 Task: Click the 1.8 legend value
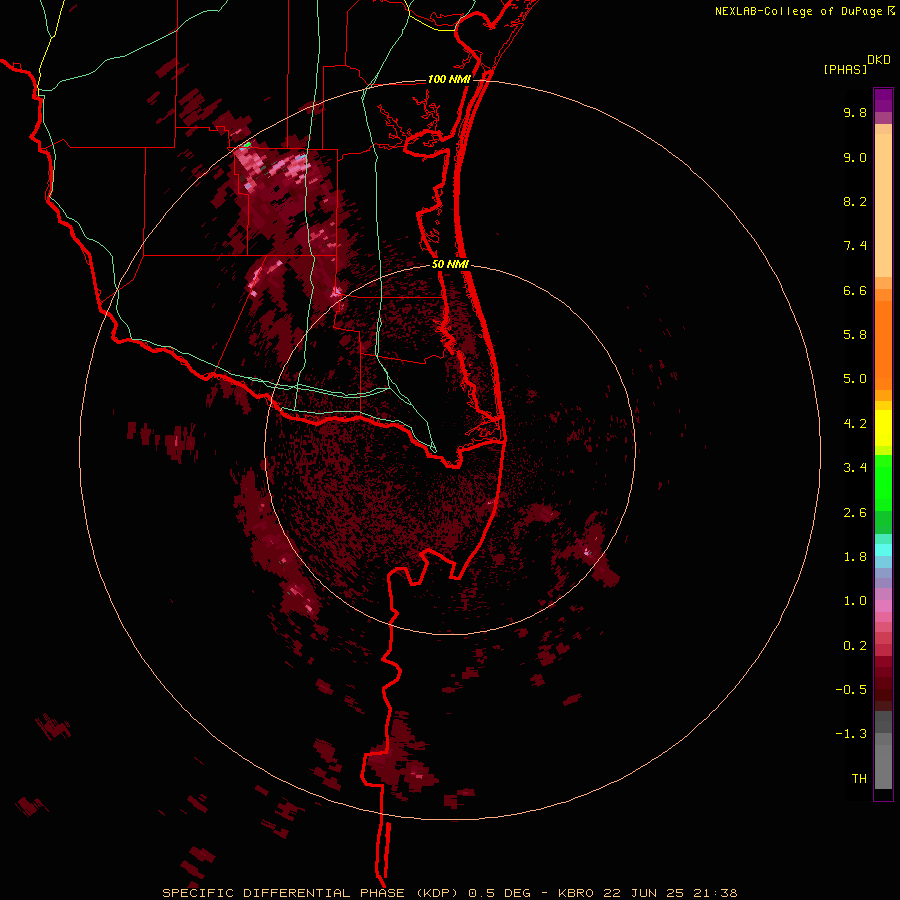pos(855,557)
